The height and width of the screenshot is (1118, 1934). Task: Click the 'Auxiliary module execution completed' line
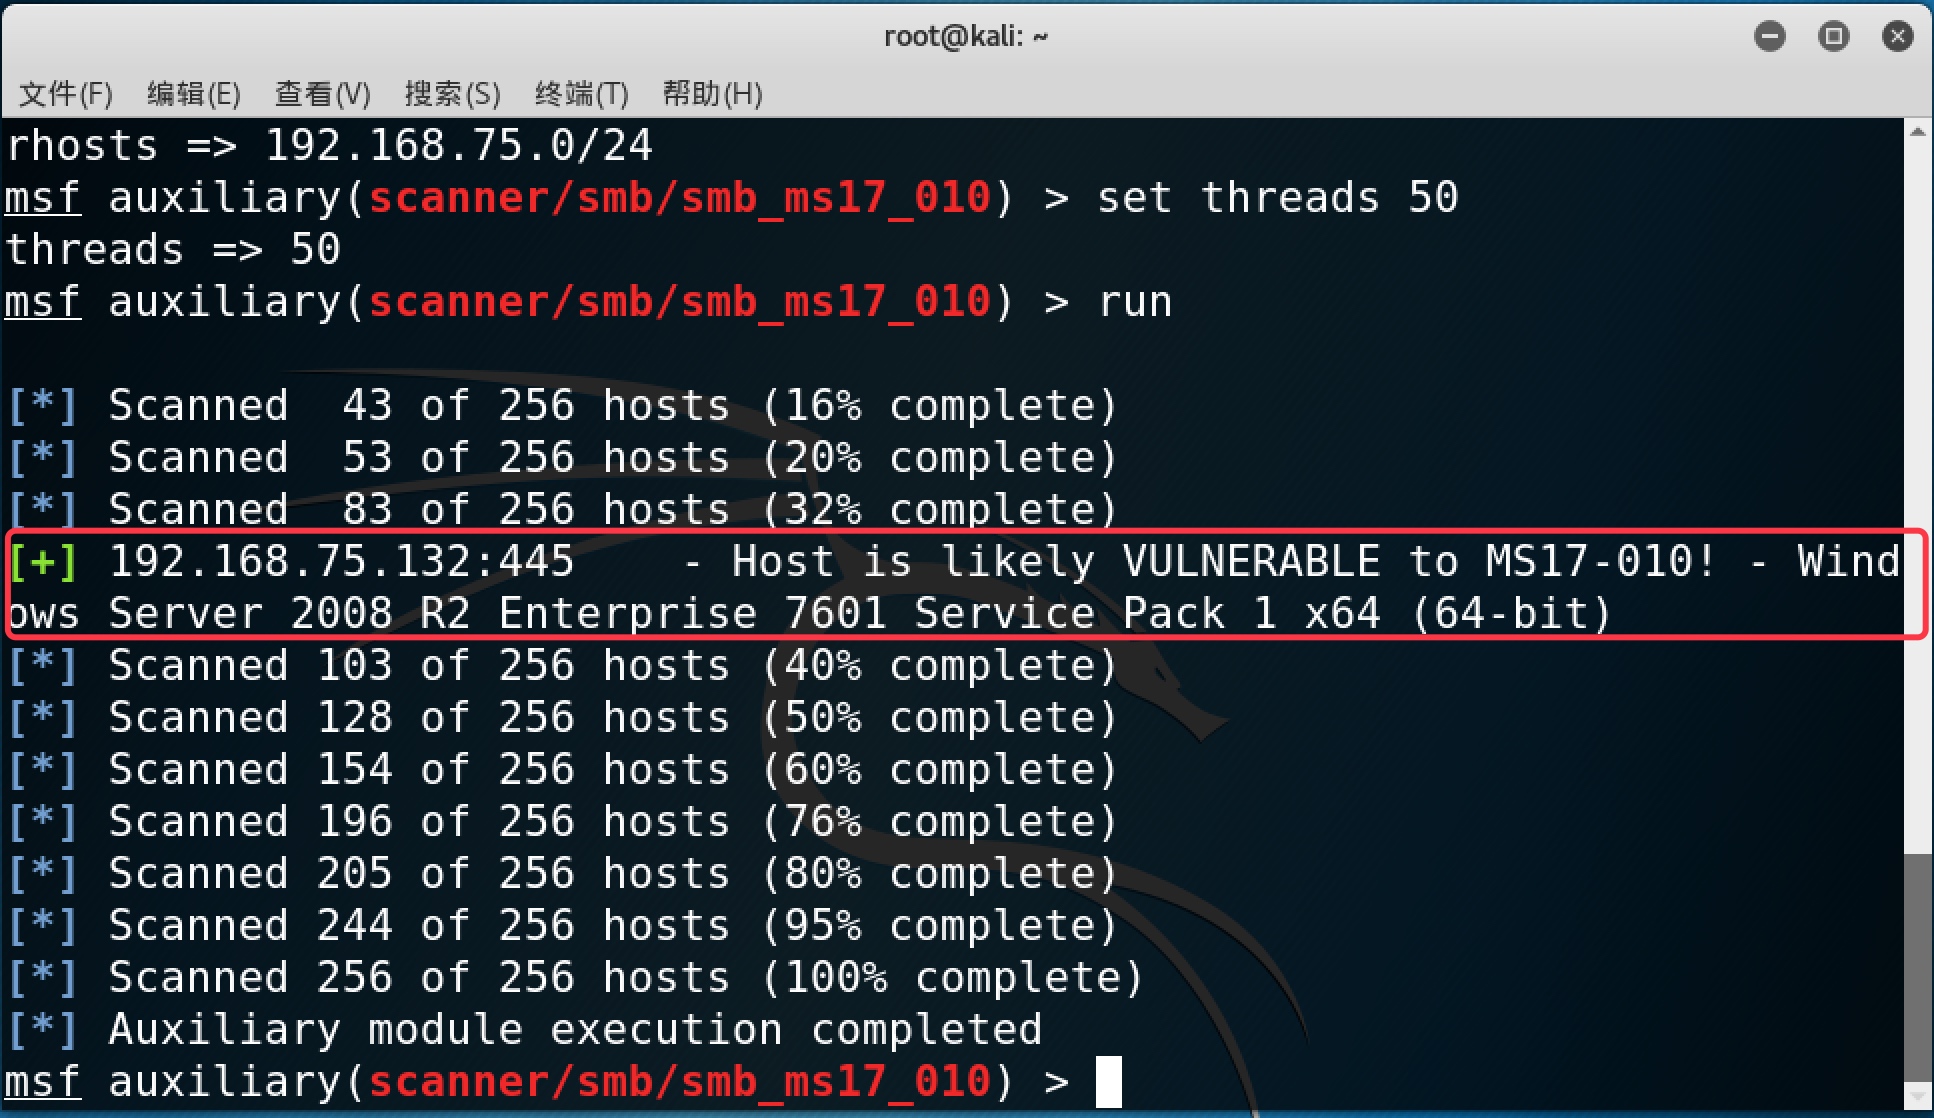coord(575,1030)
